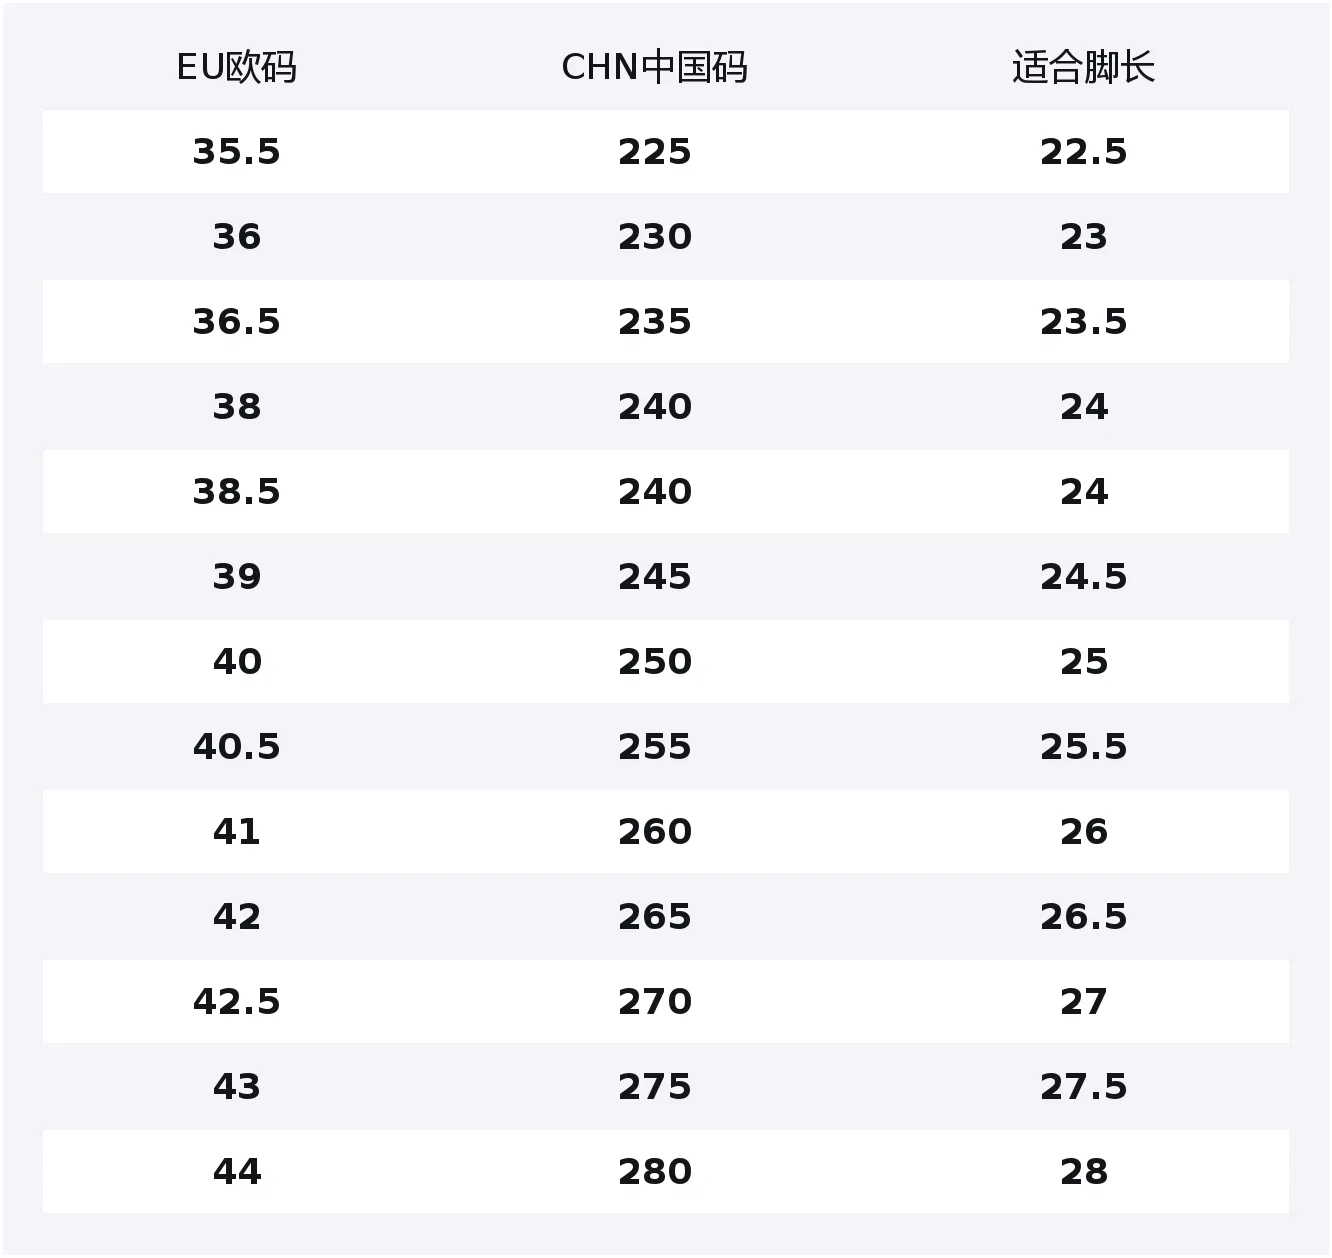1332x1258 pixels.
Task: Select EU size 38.5 row label
Action: (x=237, y=492)
